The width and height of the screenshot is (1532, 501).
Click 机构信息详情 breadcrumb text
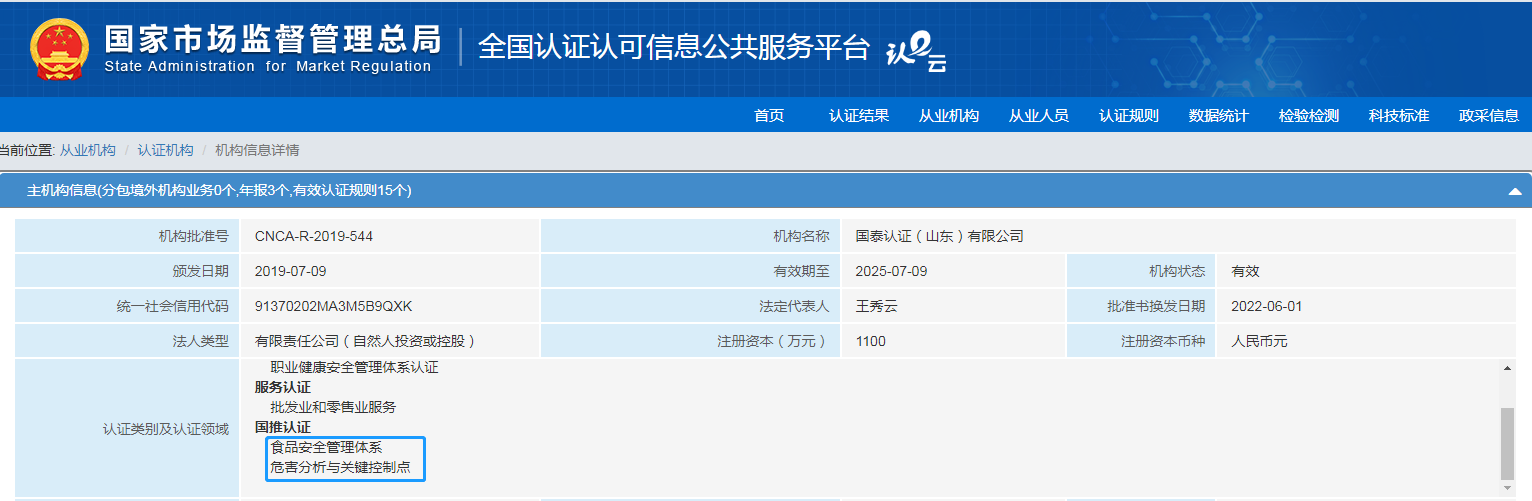click(x=257, y=150)
